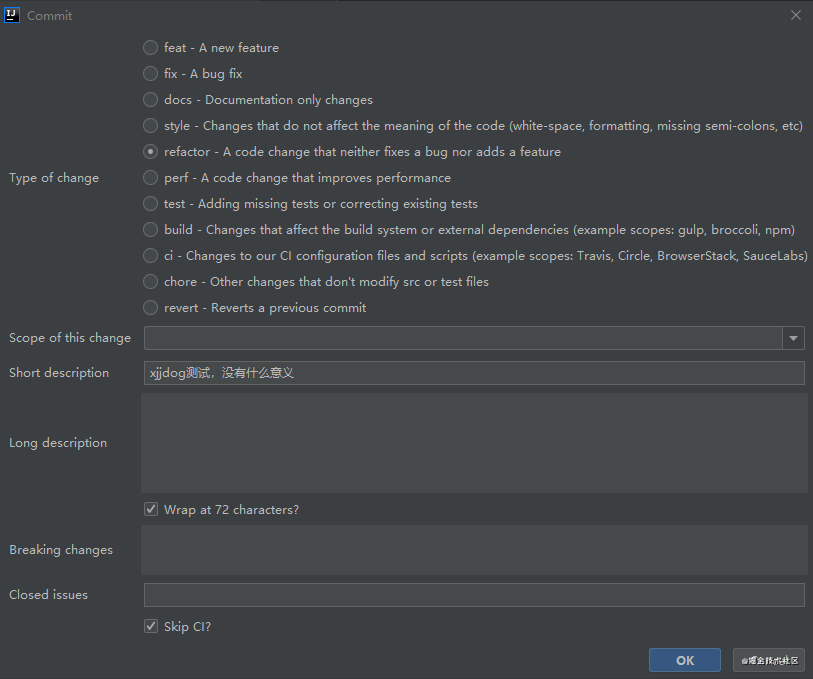This screenshot has height=679, width=813.
Task: Disable the Skip CI checkbox
Action: 151,627
